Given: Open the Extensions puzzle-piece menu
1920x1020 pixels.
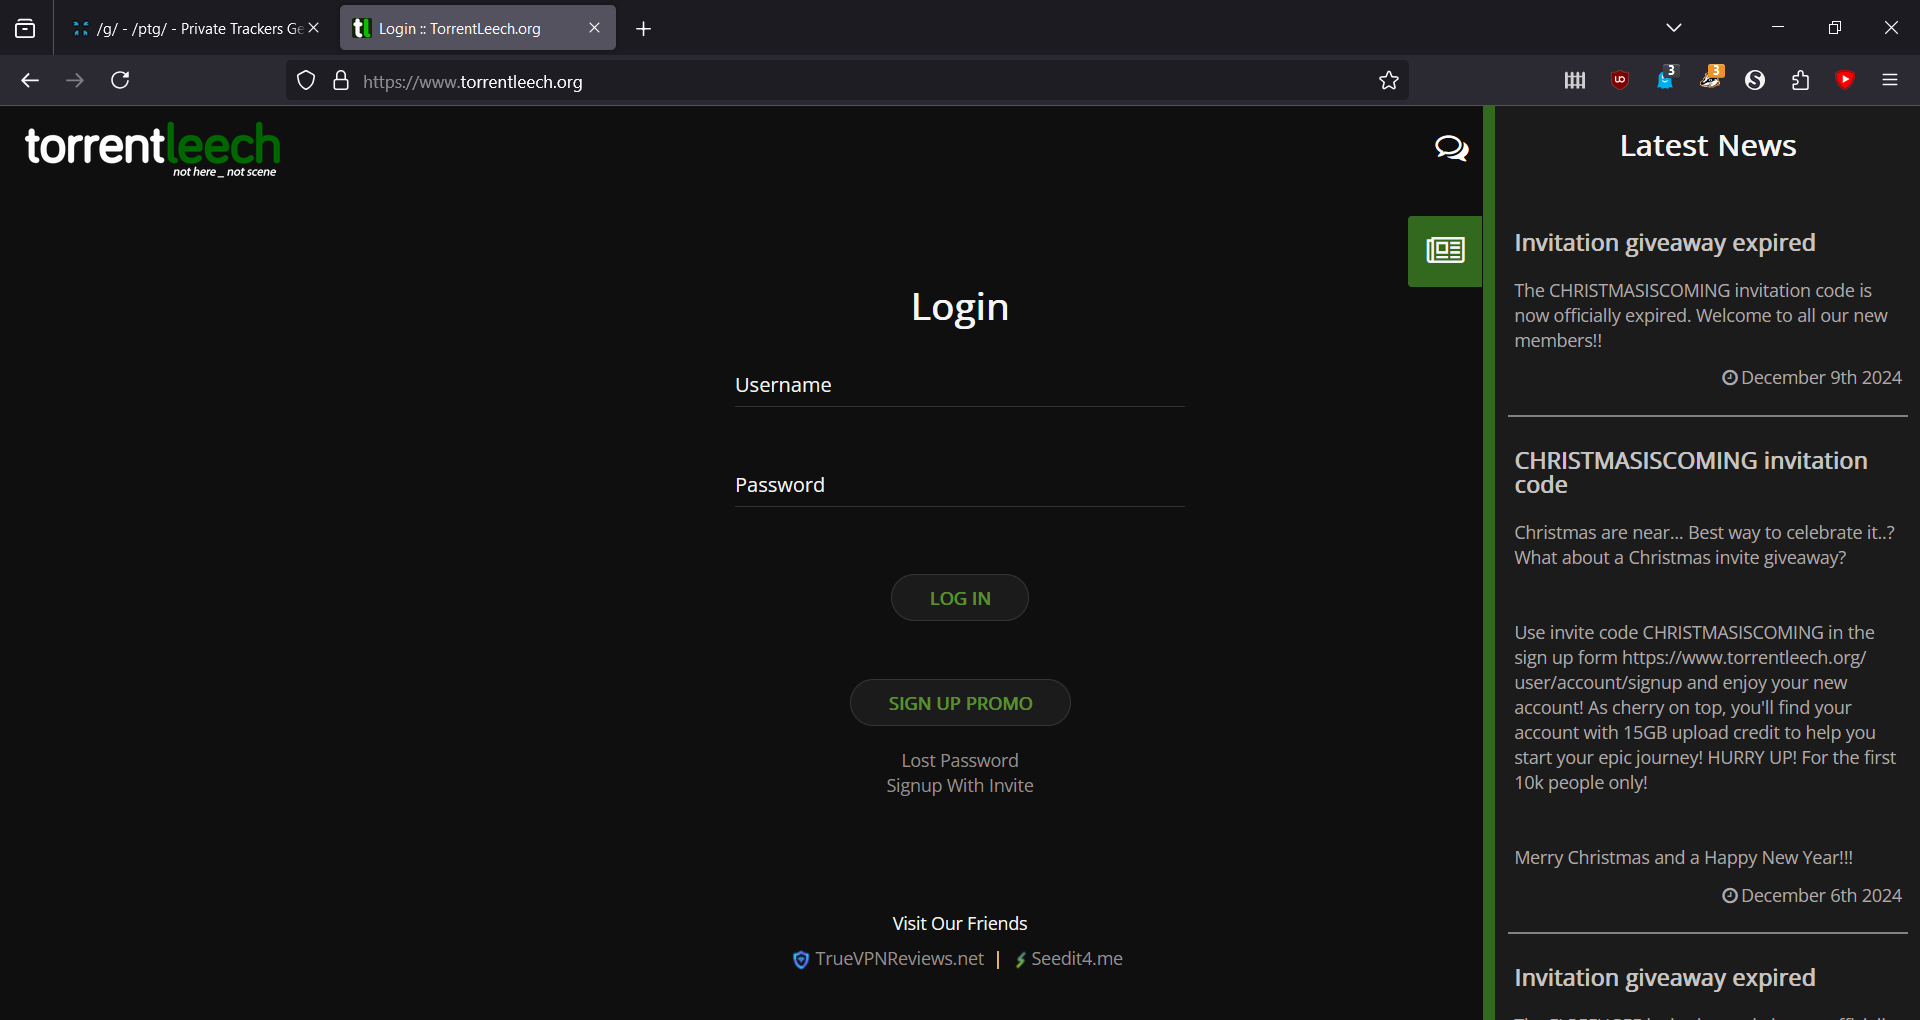Looking at the screenshot, I should click(x=1801, y=81).
